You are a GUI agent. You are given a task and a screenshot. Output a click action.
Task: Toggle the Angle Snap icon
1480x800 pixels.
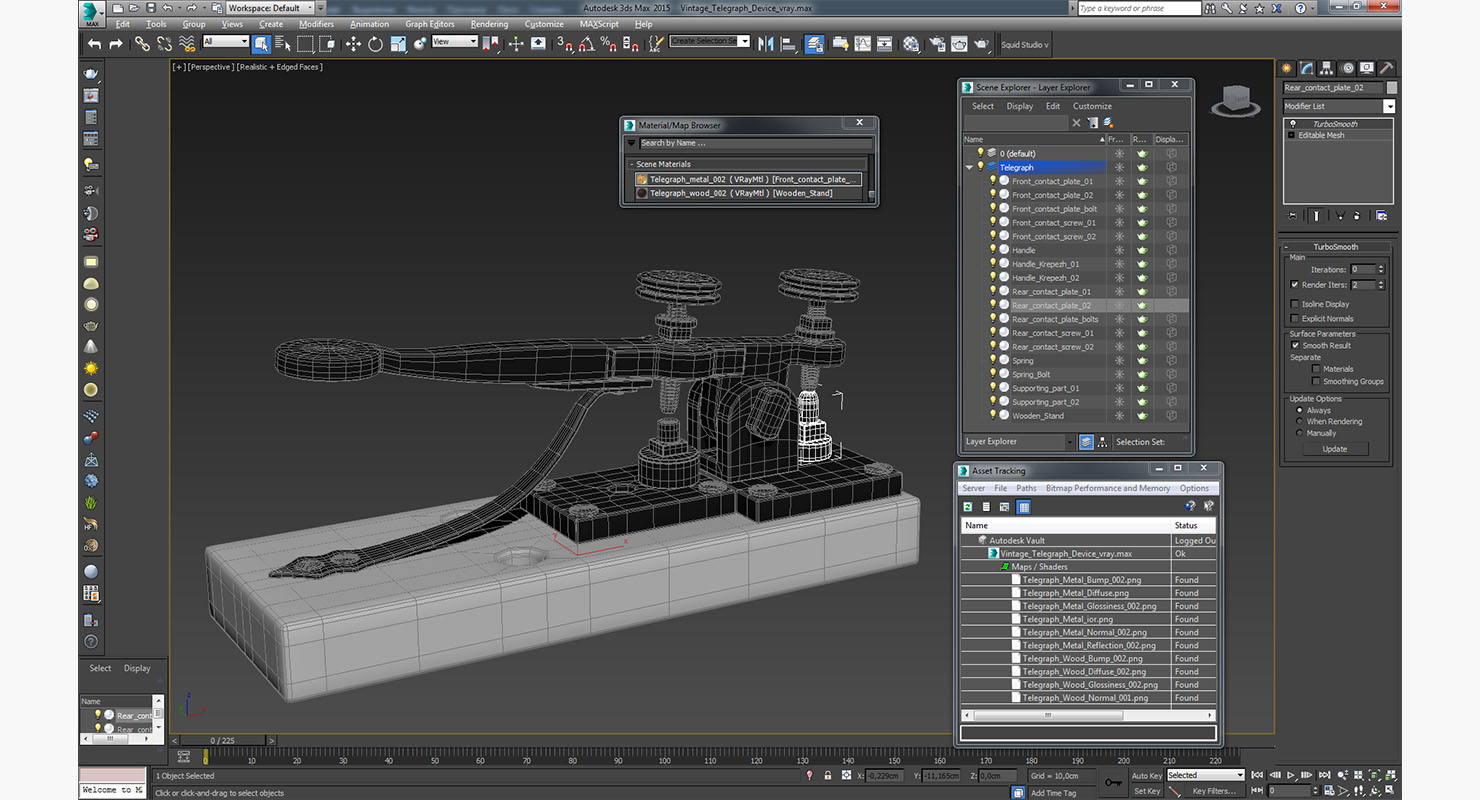(x=587, y=43)
